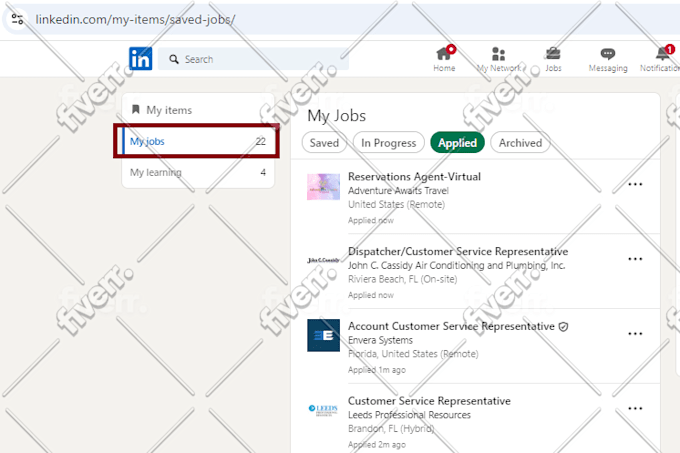Click the John C. Cassidy company logo
This screenshot has height=453, width=680.
pyautogui.click(x=324, y=260)
